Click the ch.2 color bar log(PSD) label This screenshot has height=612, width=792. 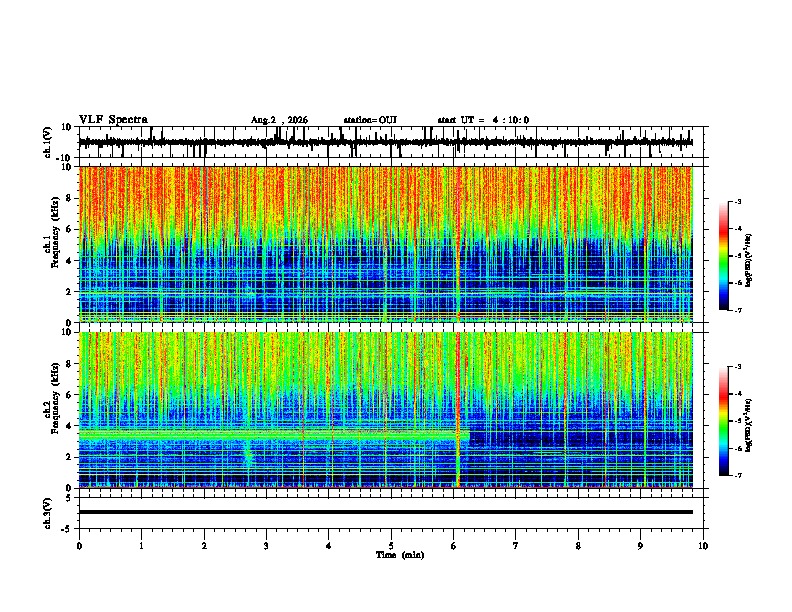(749, 425)
